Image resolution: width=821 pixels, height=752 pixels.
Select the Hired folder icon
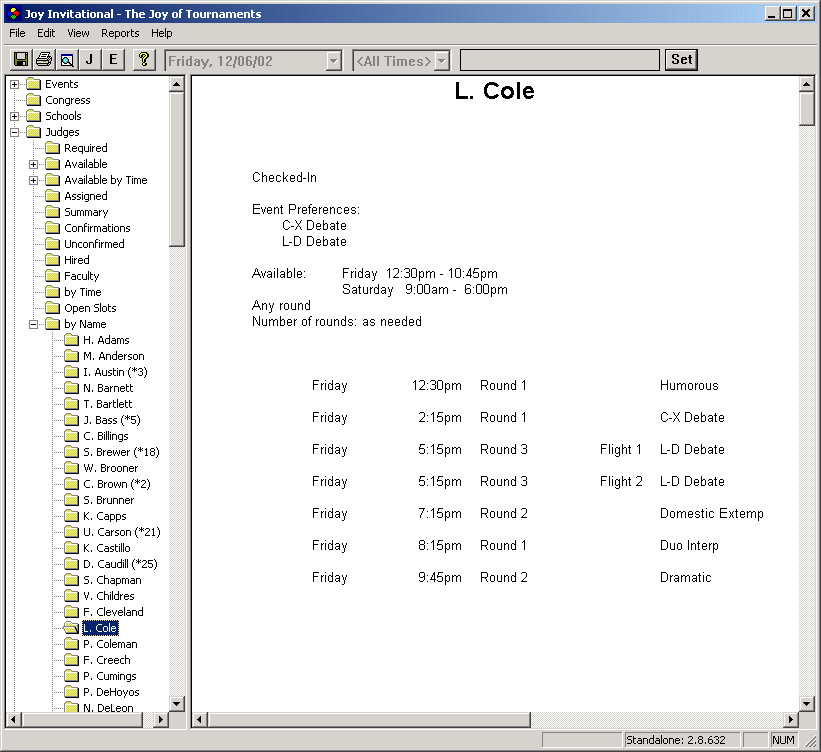point(52,260)
